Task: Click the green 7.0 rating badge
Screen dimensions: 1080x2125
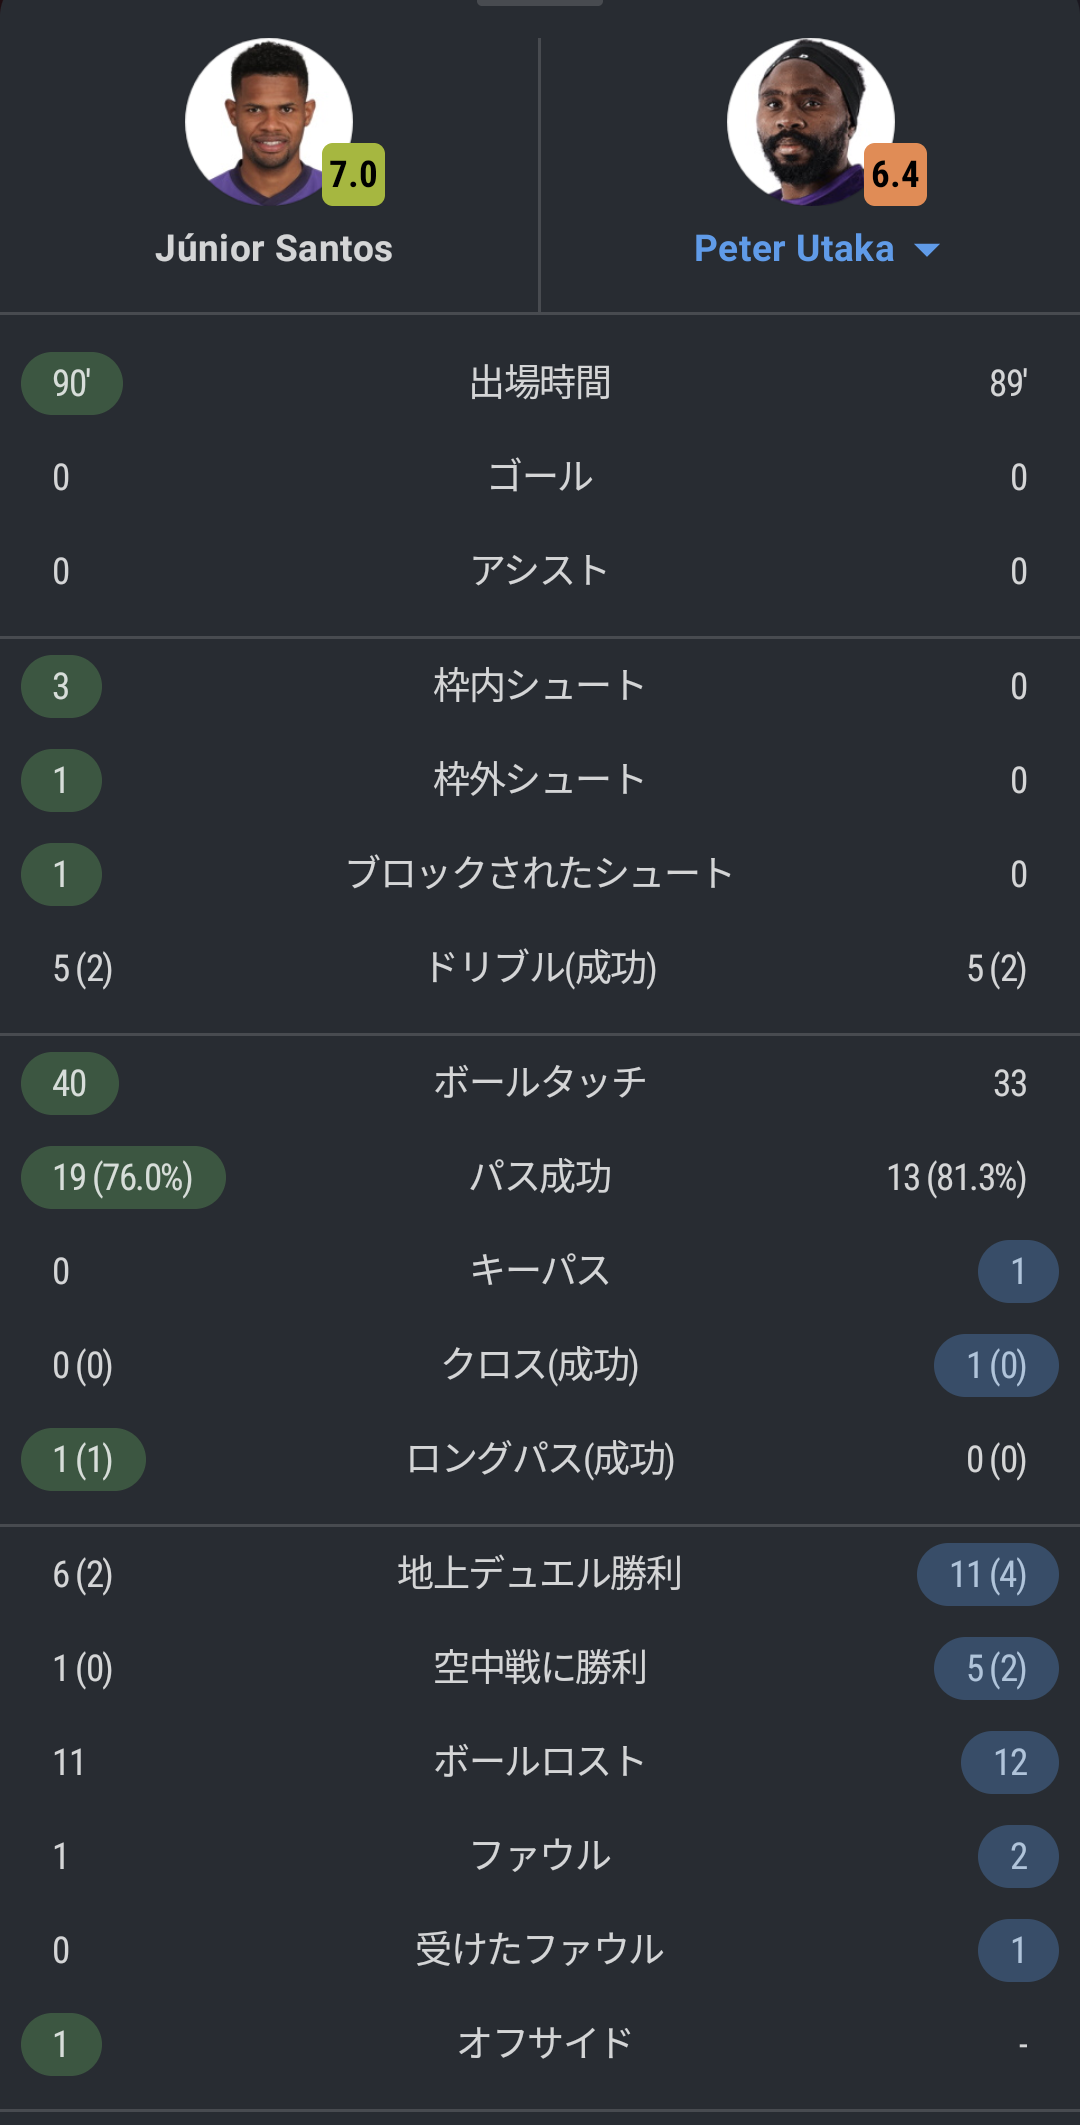Action: pos(353,174)
